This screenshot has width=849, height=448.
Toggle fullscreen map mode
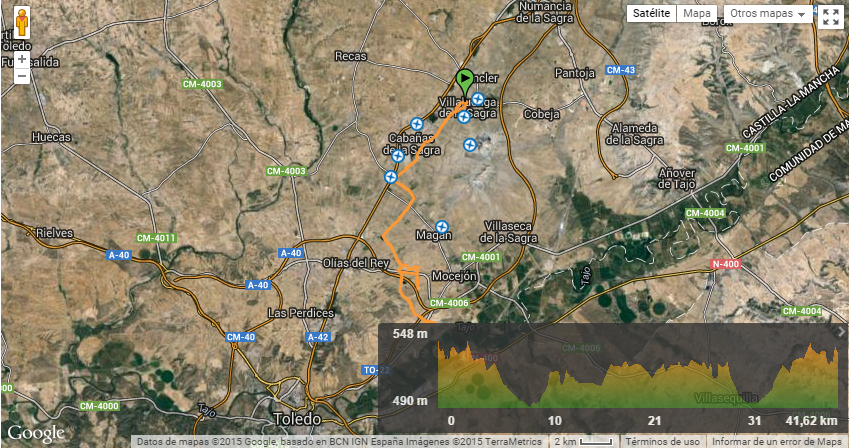831,16
